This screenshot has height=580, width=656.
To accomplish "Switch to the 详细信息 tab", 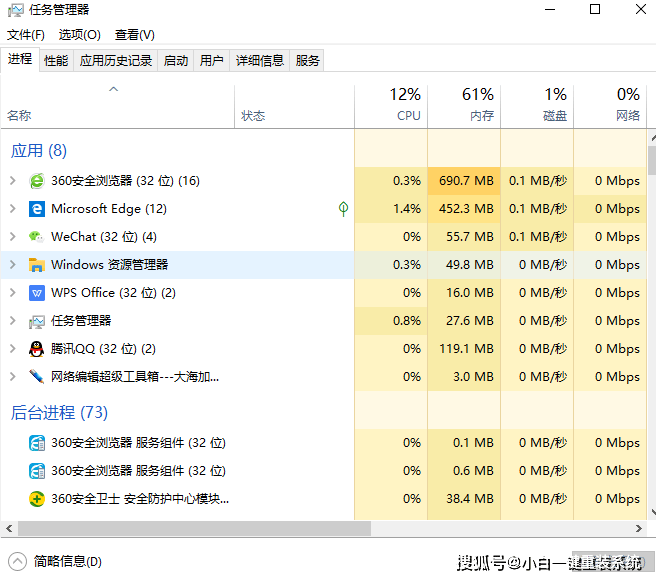I will [259, 61].
